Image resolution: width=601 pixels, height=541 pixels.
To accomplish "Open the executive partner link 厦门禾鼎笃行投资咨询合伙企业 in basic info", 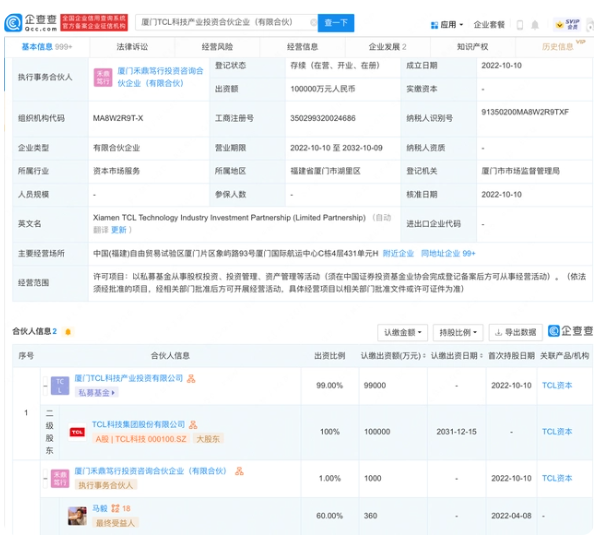I will coord(160,77).
